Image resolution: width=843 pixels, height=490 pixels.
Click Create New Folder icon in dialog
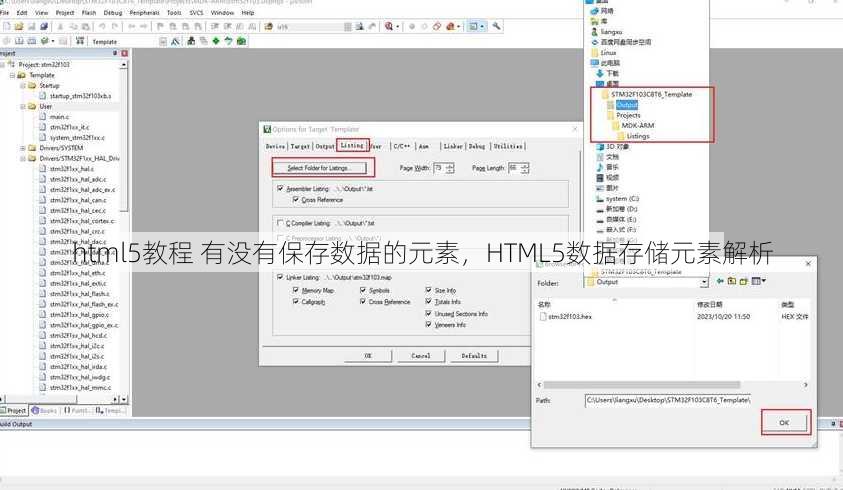pos(744,281)
